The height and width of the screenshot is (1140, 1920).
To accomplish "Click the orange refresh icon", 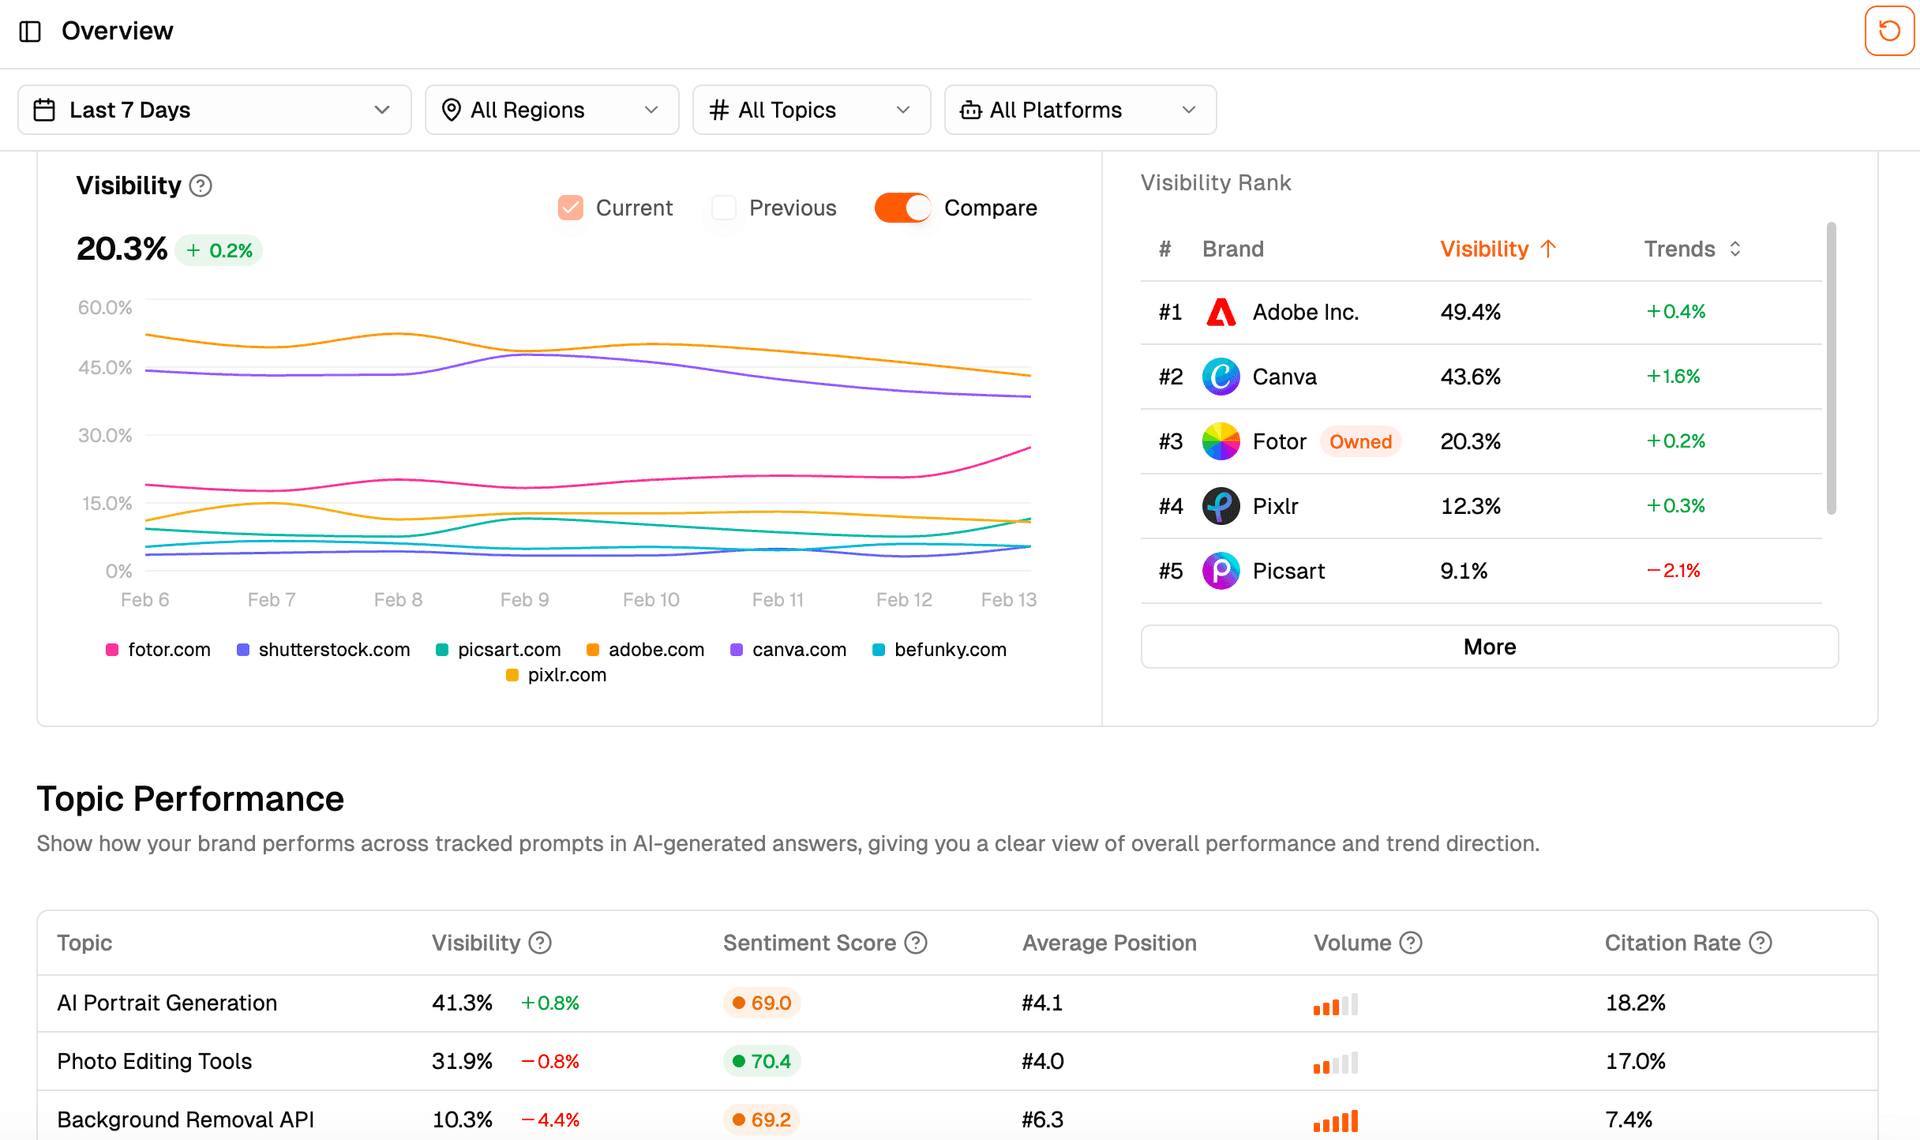I will [1889, 31].
